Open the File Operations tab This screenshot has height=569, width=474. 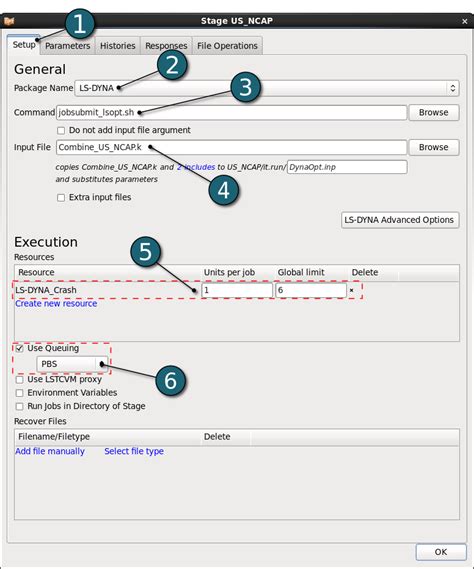227,46
